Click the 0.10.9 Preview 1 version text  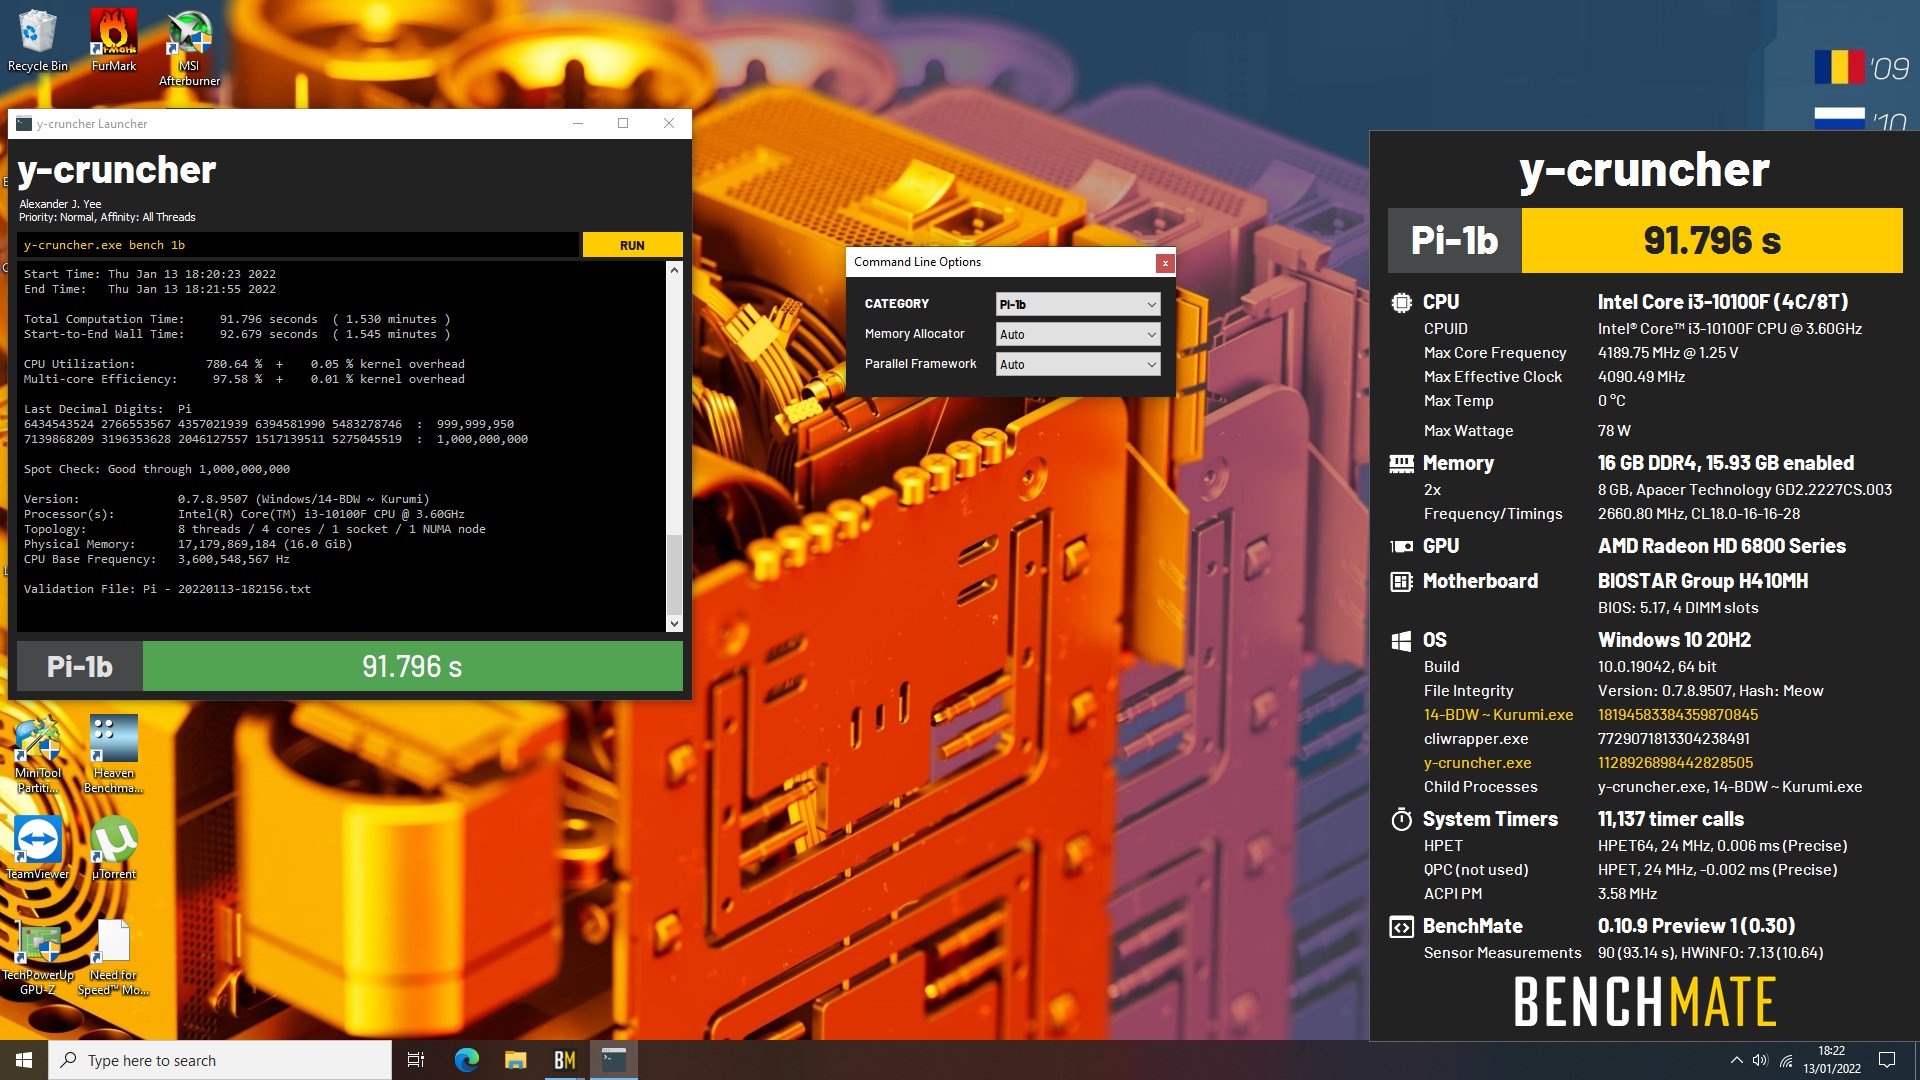1696,926
